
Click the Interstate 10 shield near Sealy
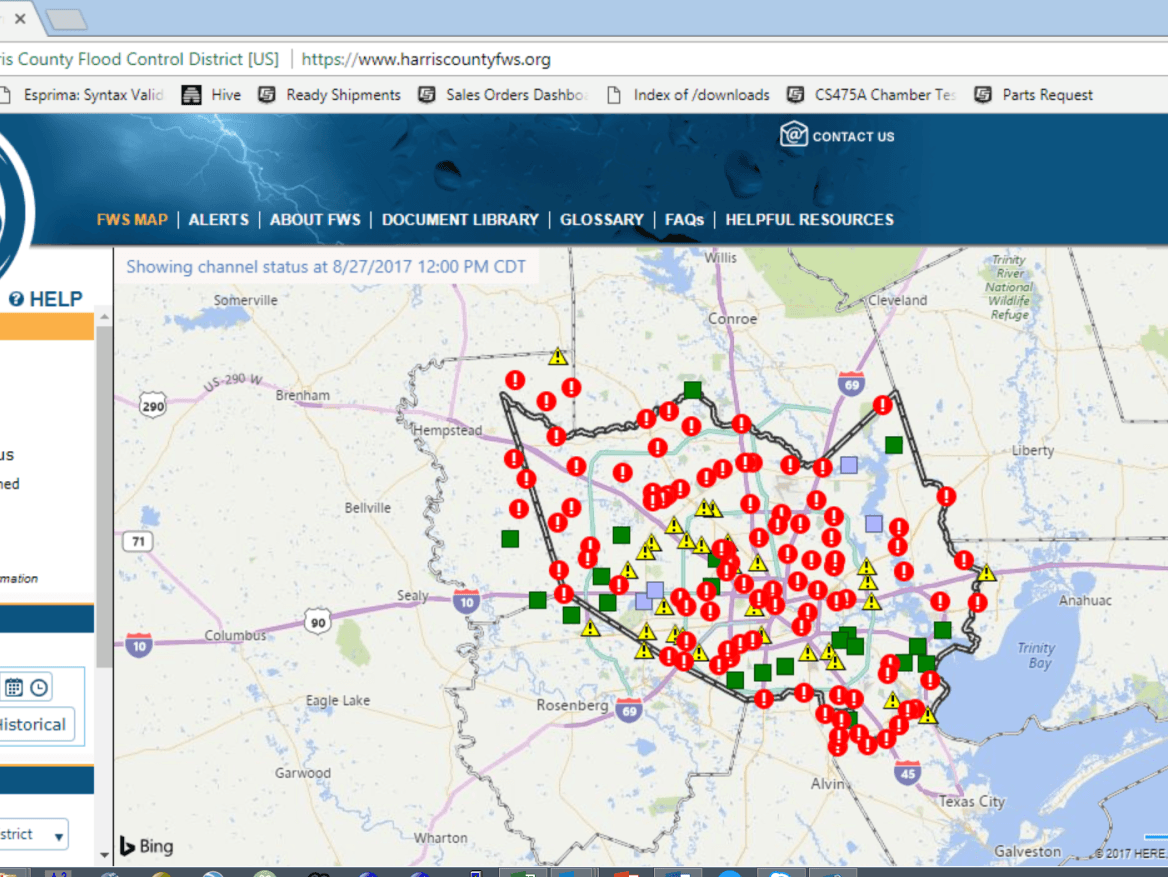[466, 601]
